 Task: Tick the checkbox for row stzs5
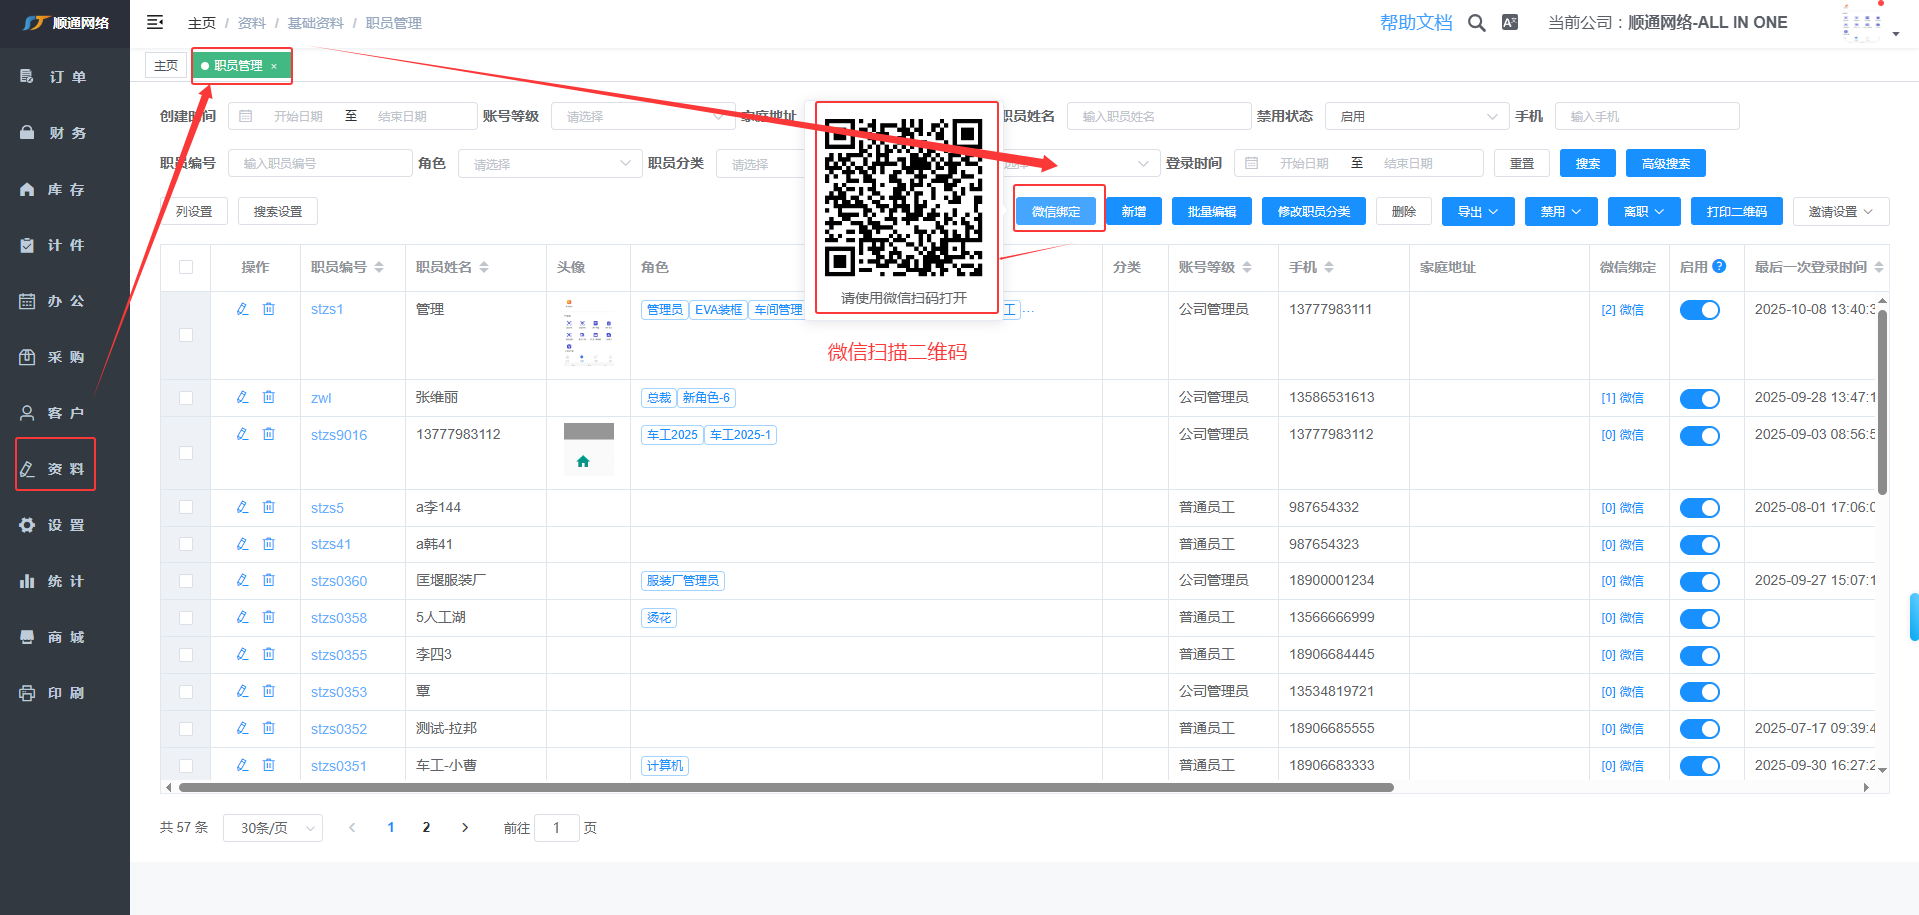pyautogui.click(x=186, y=507)
